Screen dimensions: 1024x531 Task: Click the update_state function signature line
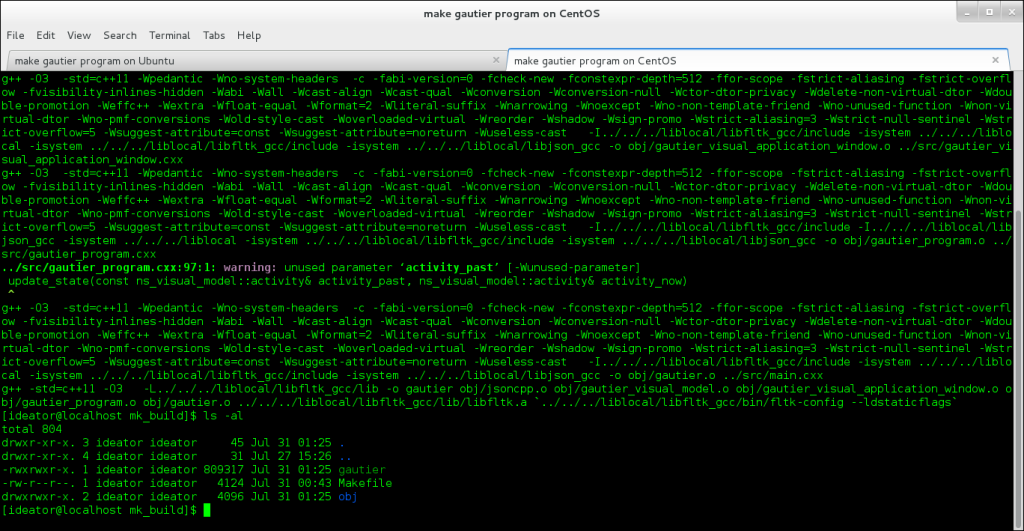pyautogui.click(x=347, y=281)
